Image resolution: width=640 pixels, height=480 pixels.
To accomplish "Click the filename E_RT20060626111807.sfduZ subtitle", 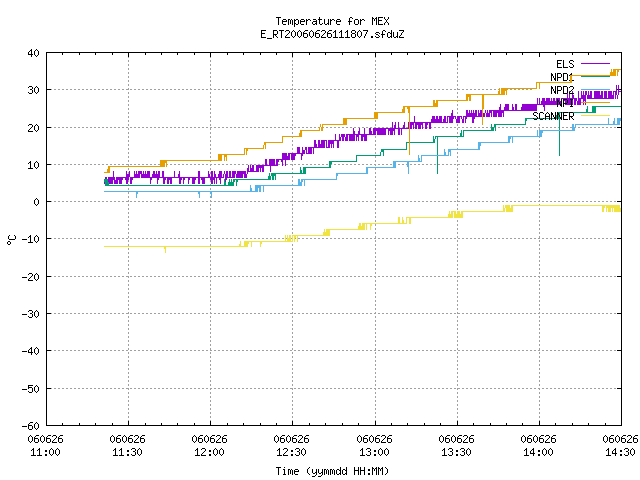I will (332, 34).
